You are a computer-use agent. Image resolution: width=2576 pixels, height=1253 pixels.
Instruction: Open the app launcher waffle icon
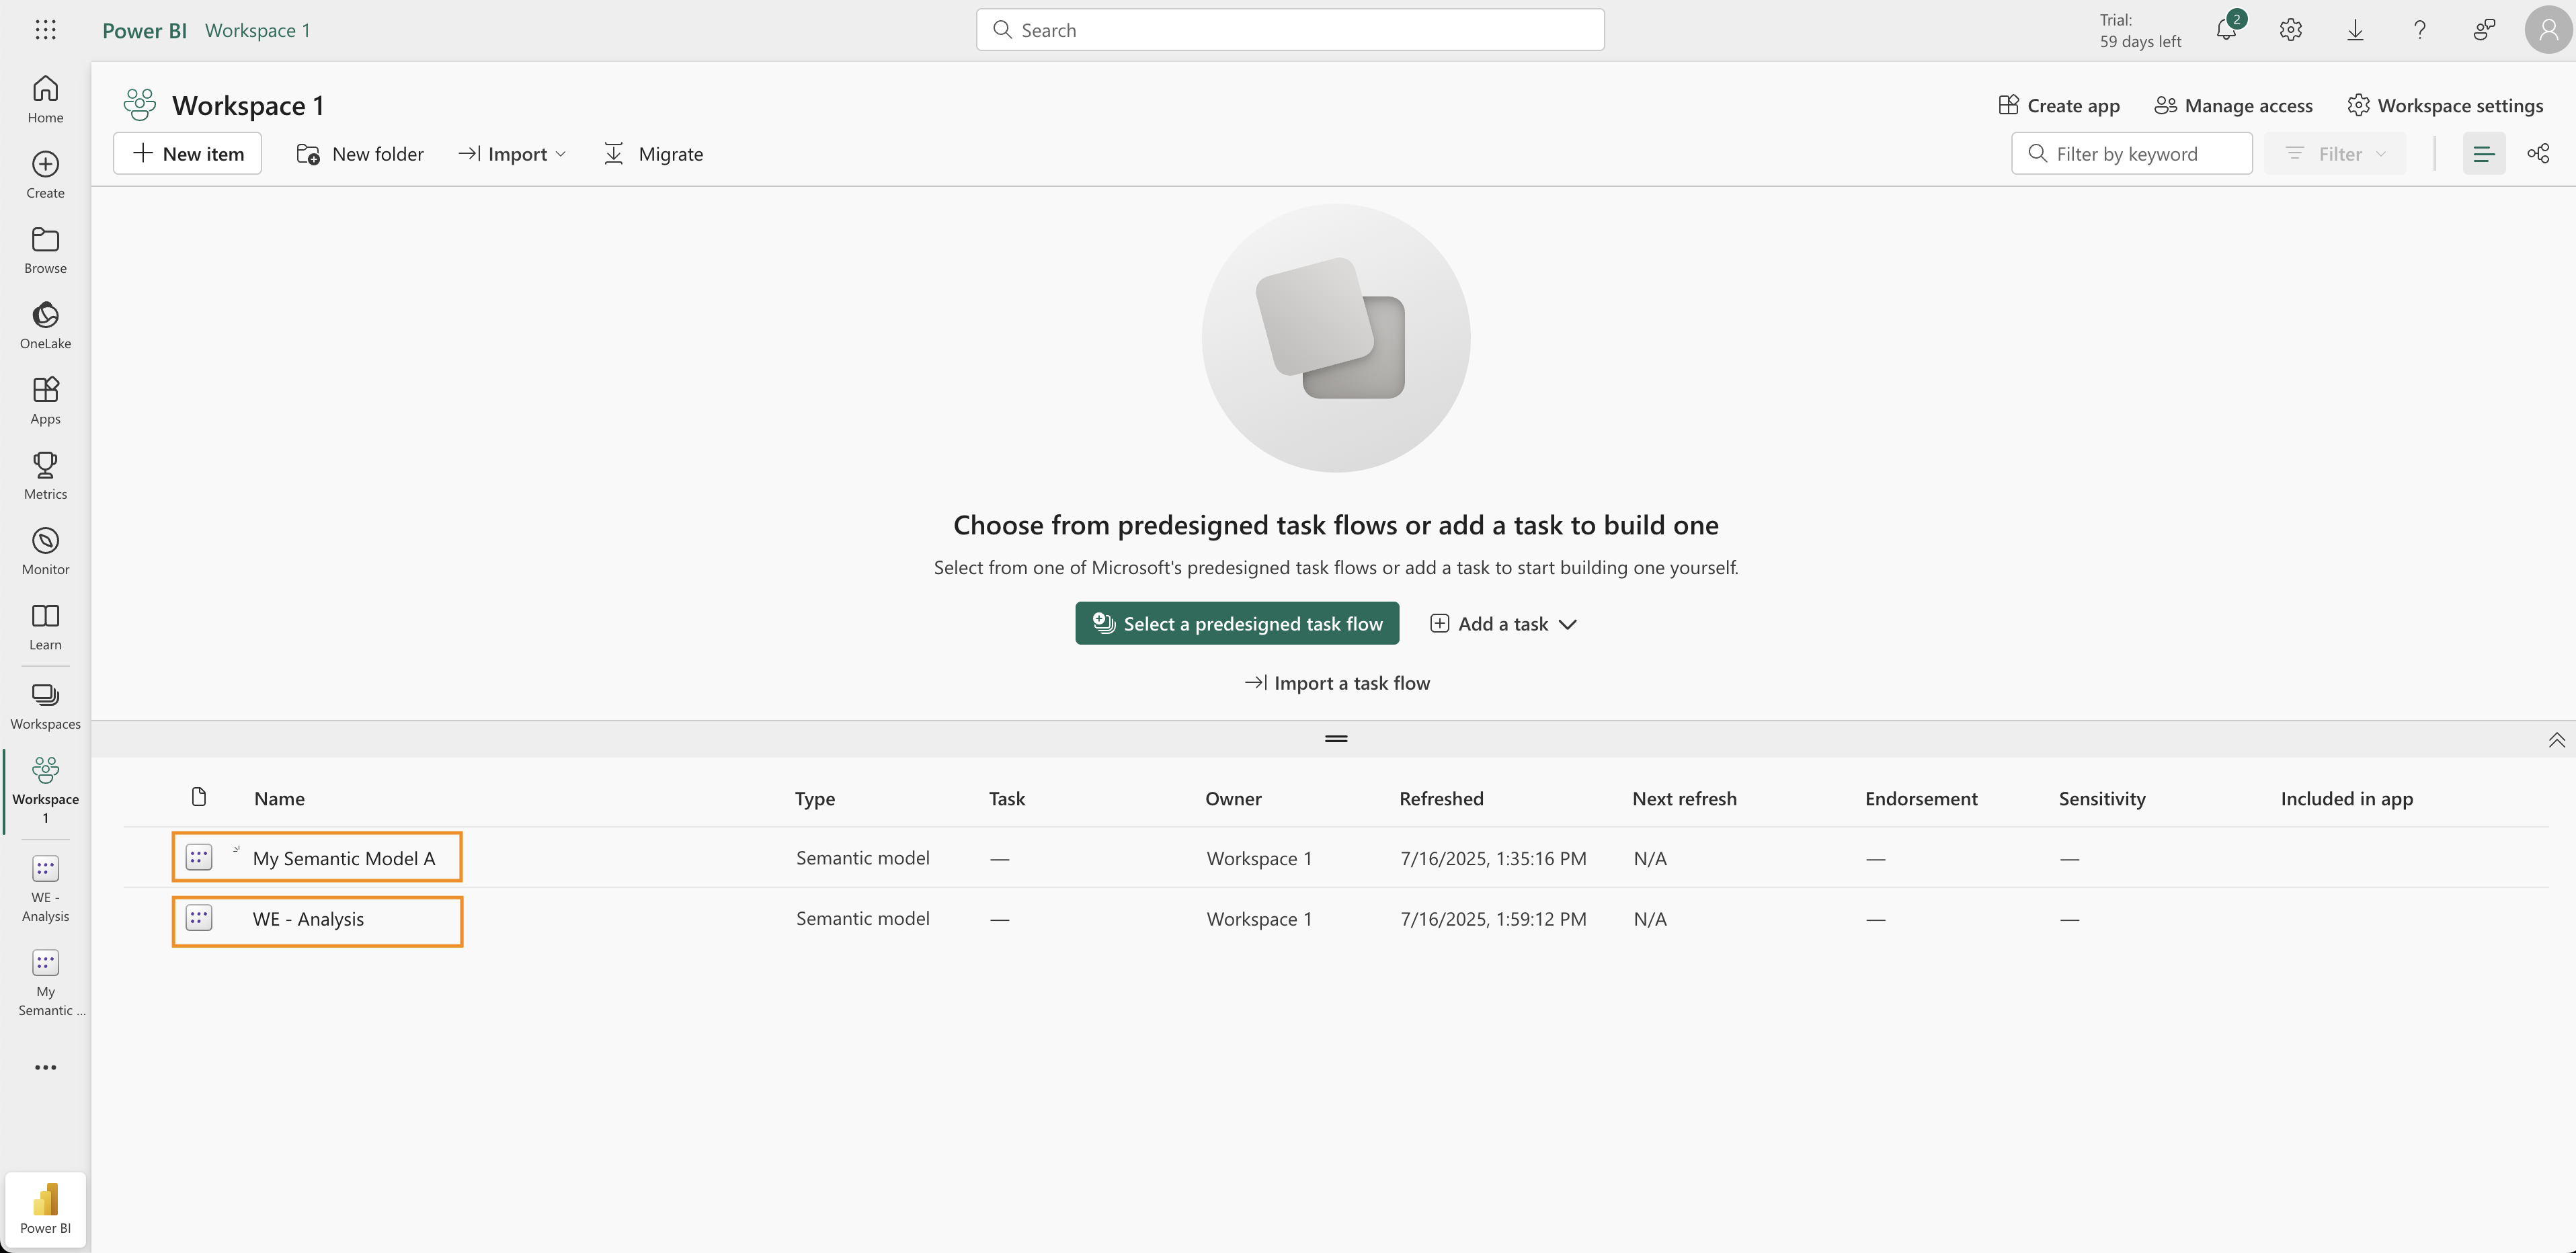tap(45, 30)
